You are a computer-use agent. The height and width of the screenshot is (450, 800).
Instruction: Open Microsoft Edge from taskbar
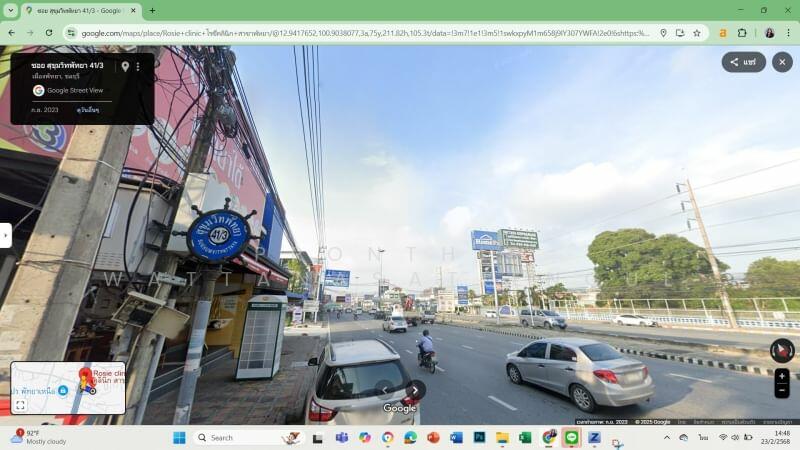[x=410, y=438]
